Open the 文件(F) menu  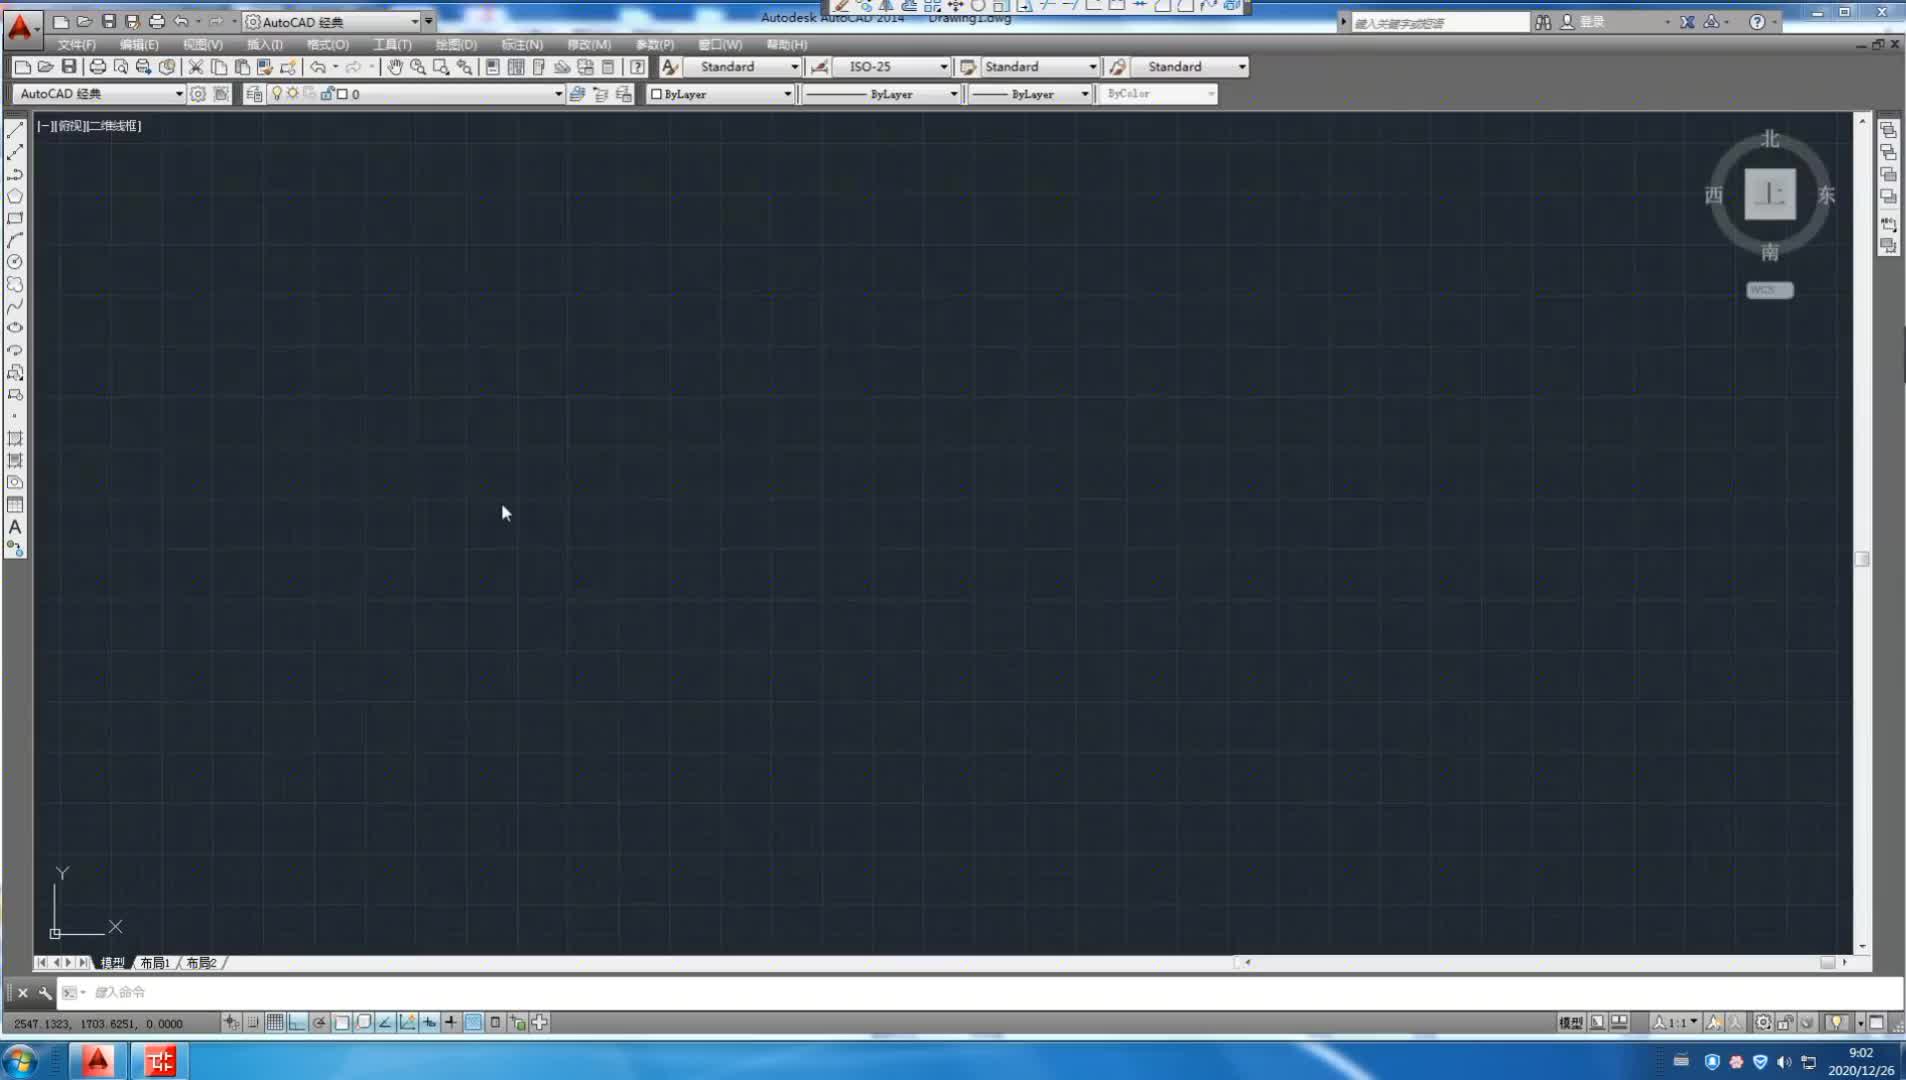click(76, 45)
